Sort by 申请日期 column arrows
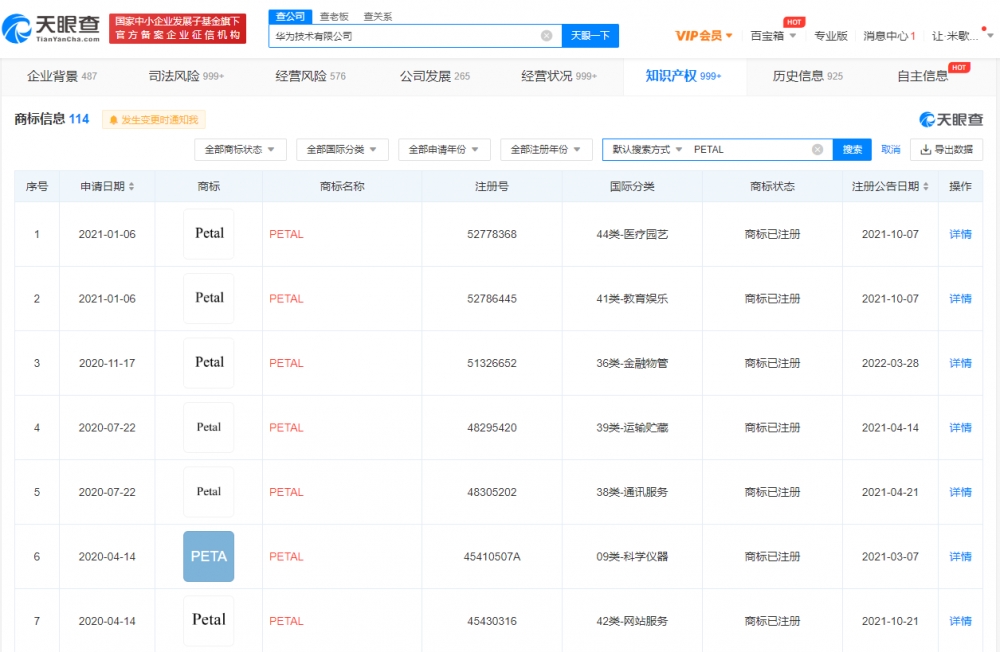Screen dimensions: 1000x652 click(131, 186)
